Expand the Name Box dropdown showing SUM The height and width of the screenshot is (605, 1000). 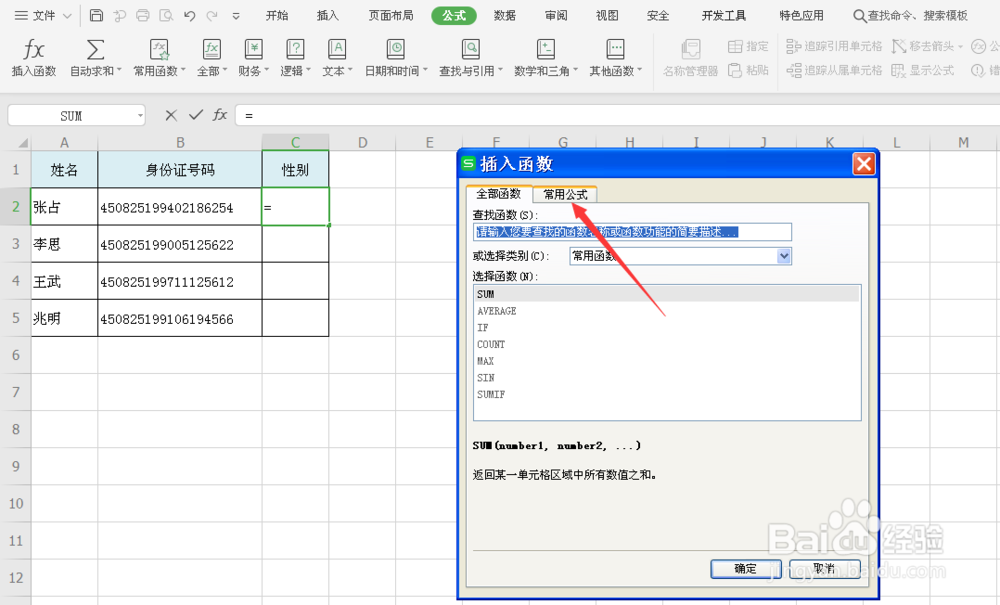(x=140, y=116)
